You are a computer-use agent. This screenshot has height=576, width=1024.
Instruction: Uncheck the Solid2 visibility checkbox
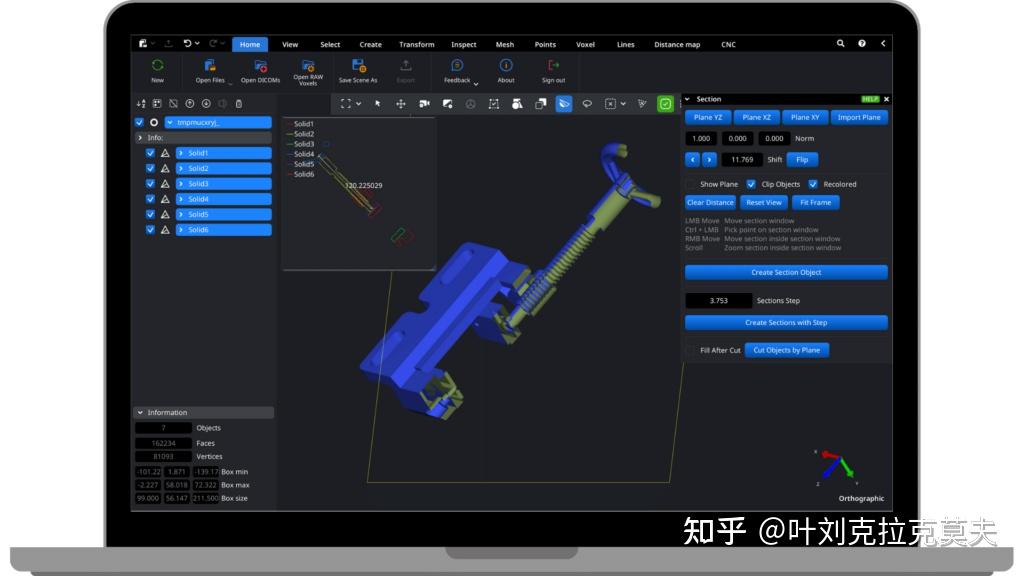tap(150, 168)
